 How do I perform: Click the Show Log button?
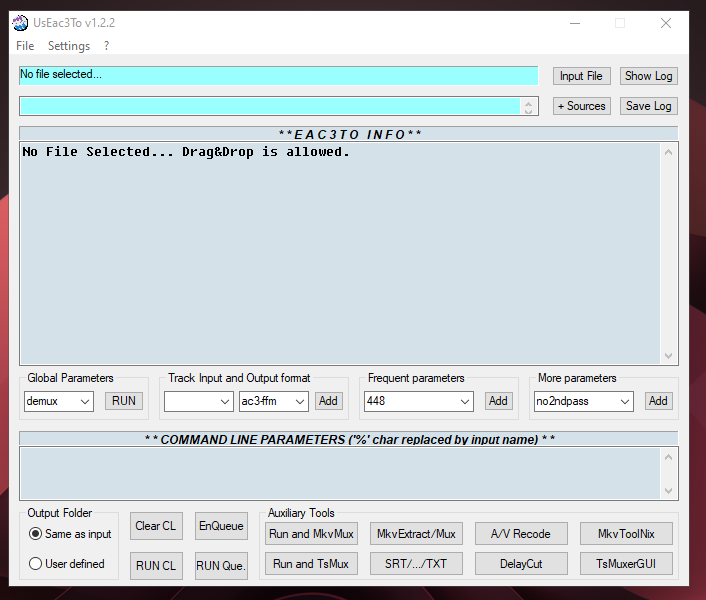(x=648, y=76)
